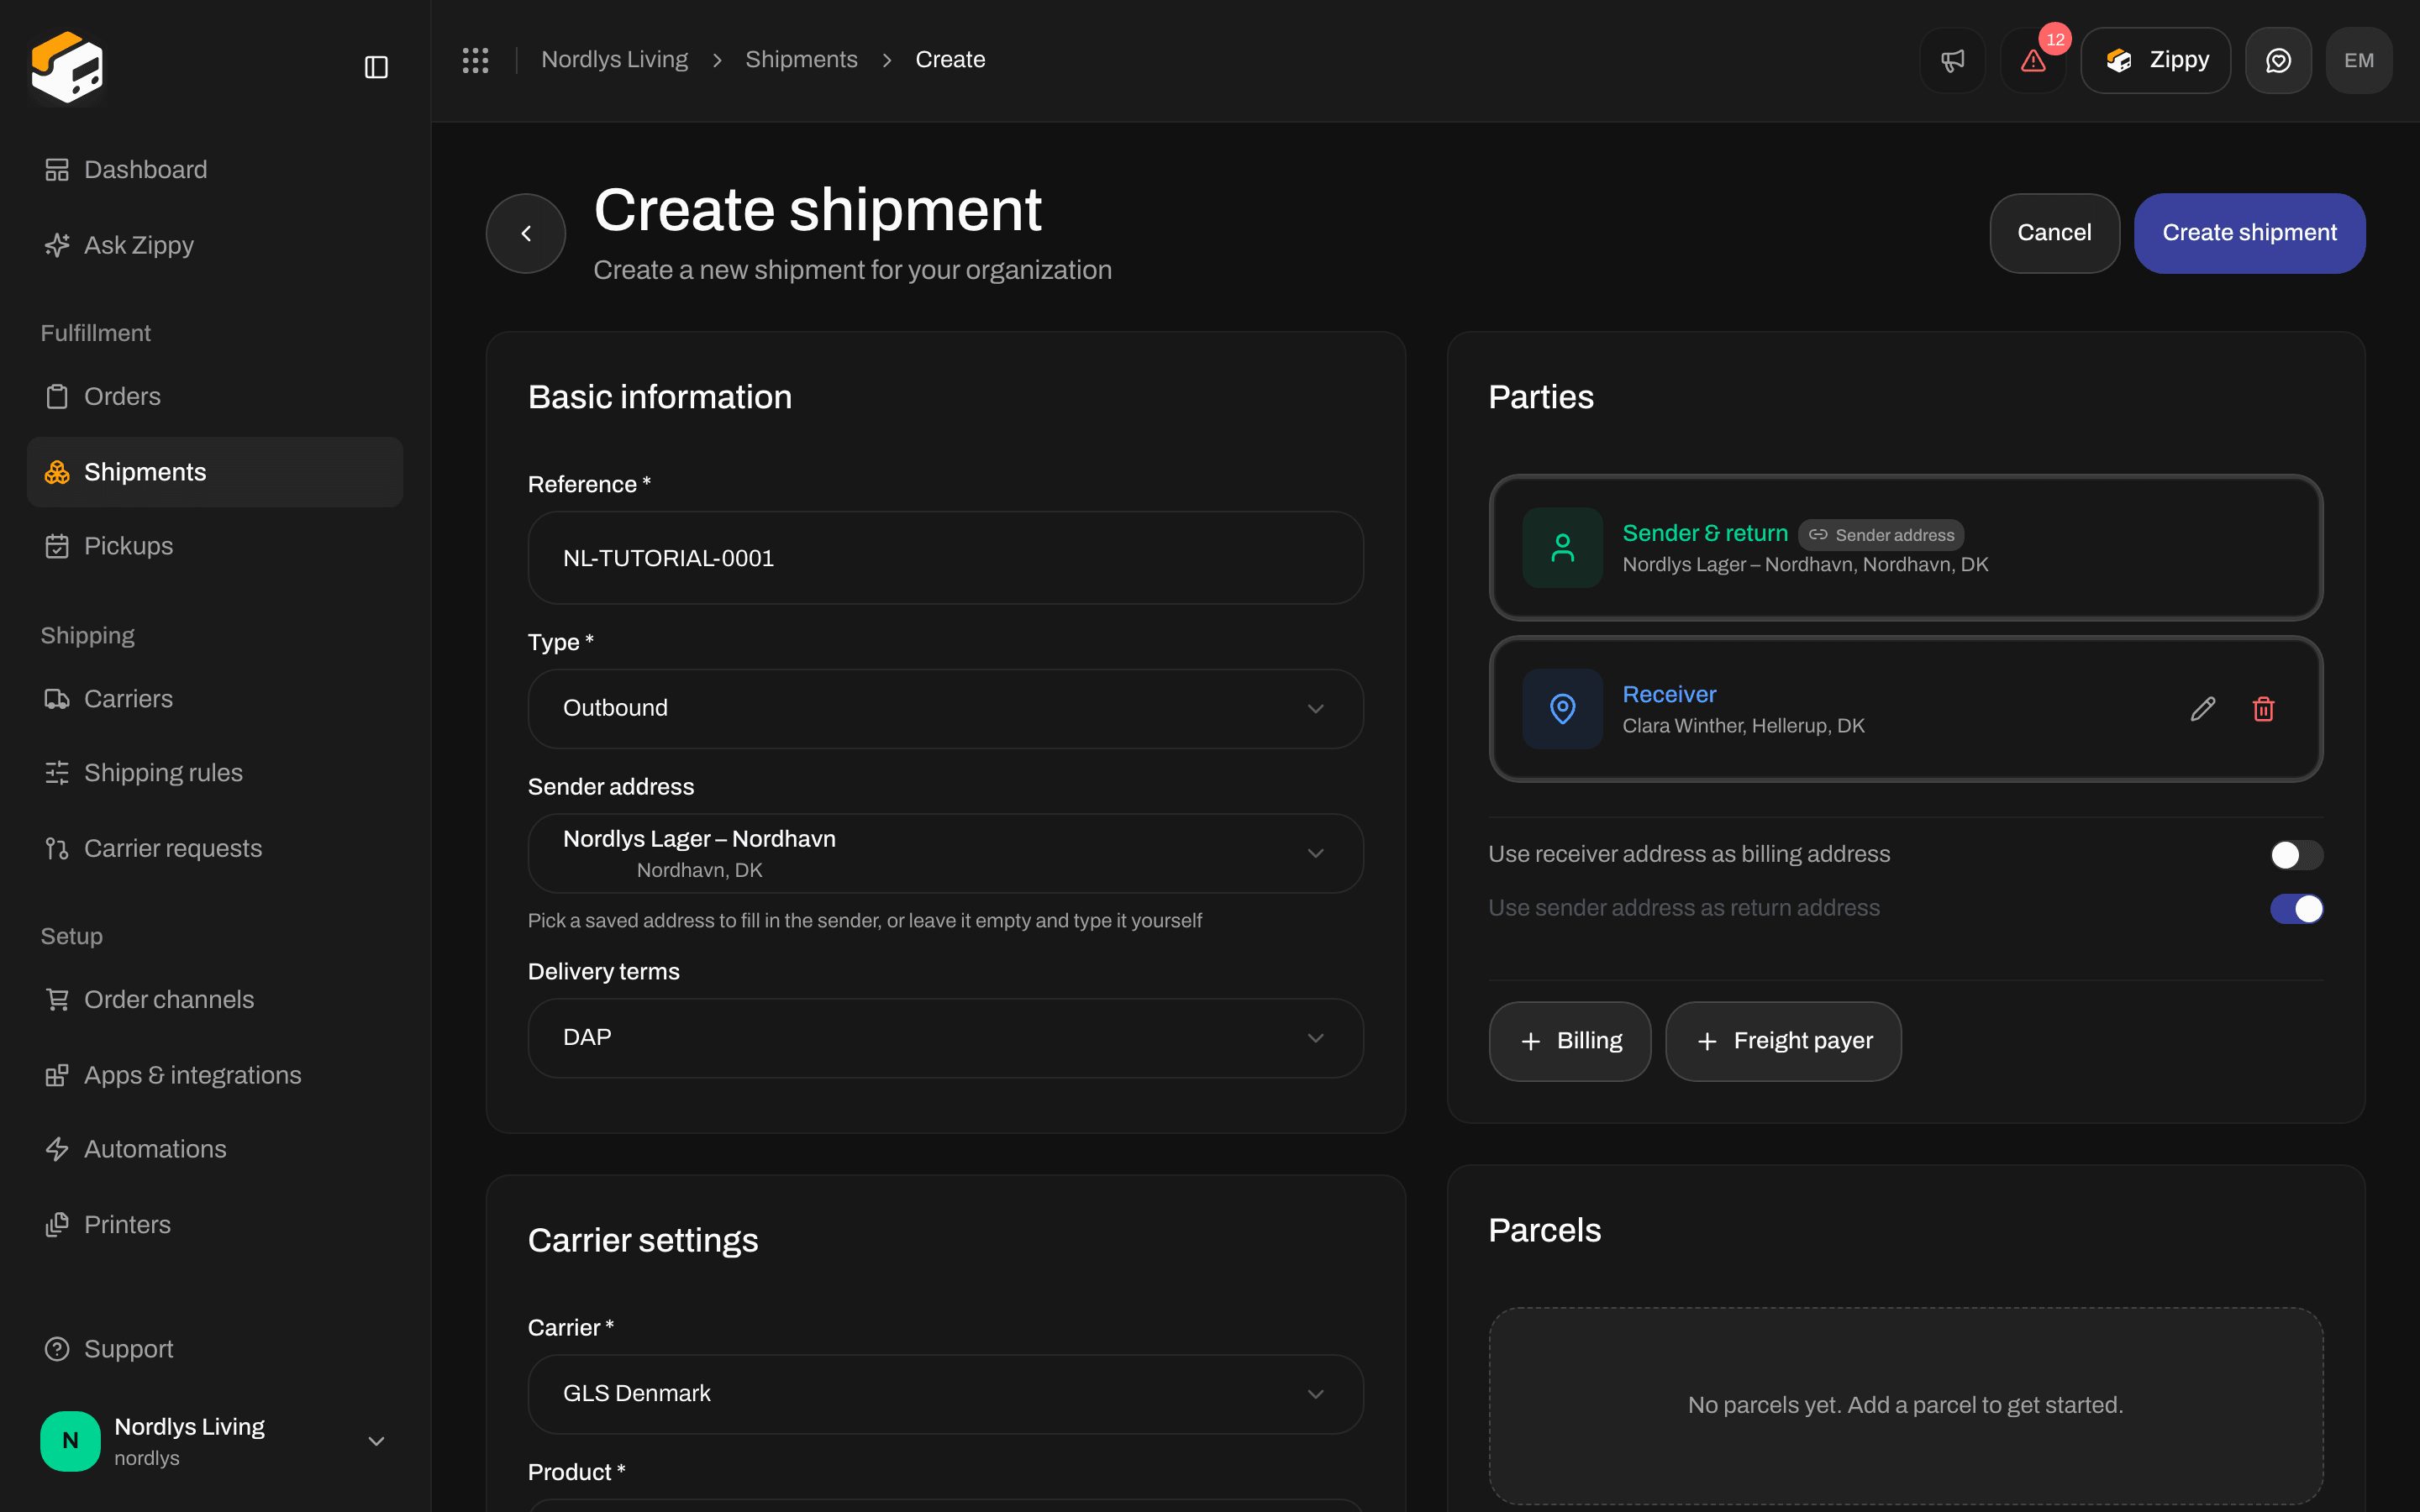Open Carrier dropdown showing GLS Denmark

(945, 1393)
